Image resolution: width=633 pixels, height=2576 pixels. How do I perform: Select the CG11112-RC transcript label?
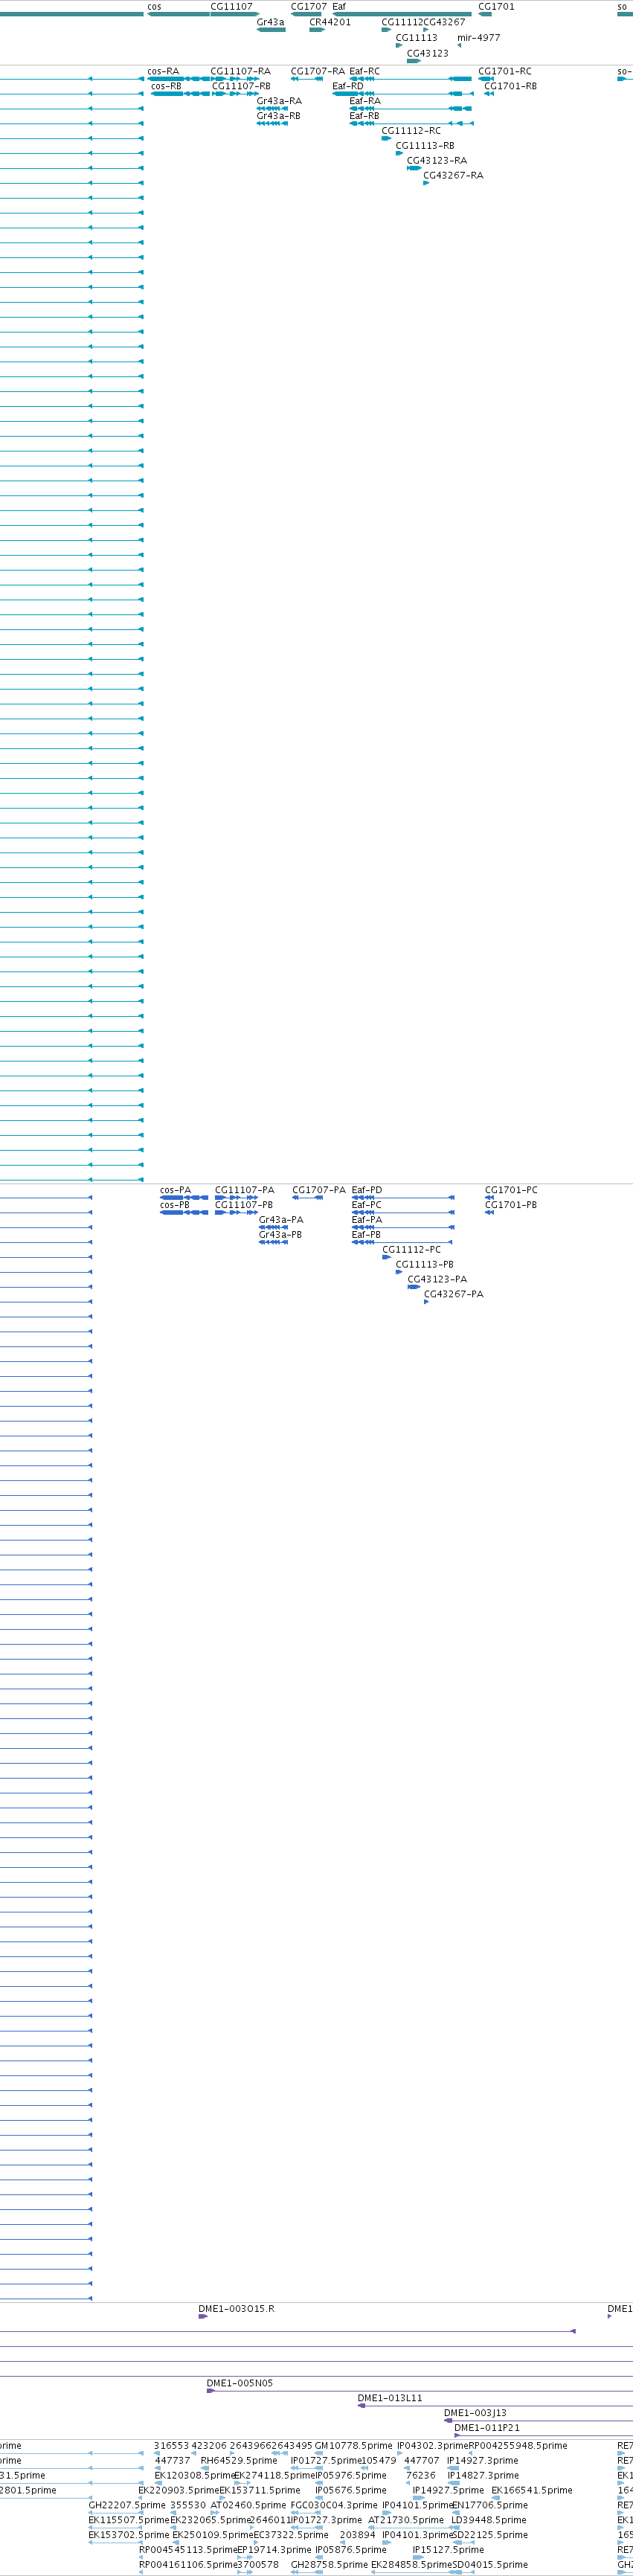click(x=411, y=131)
